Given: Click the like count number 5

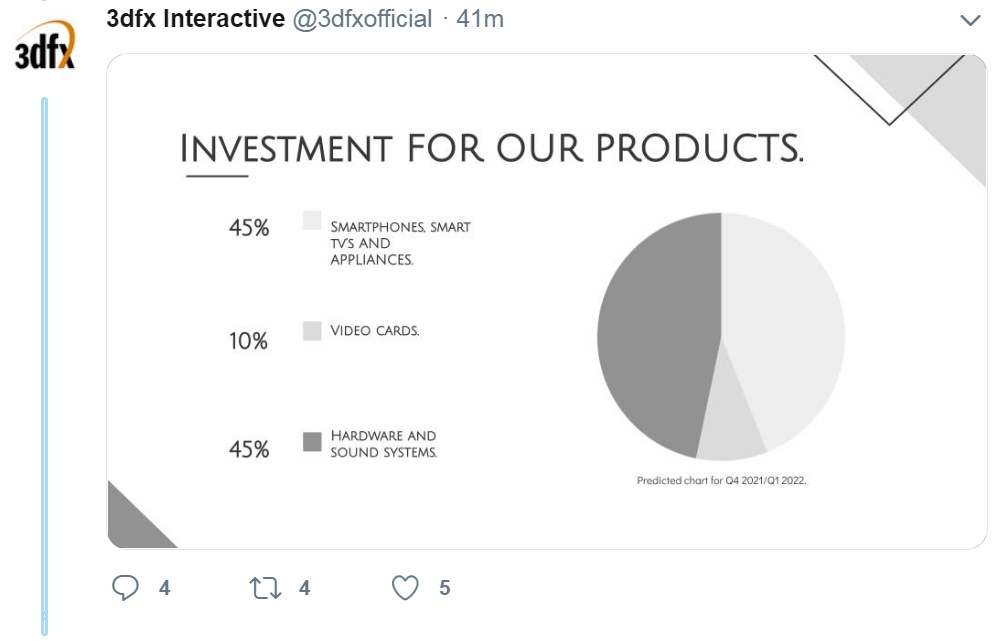Looking at the screenshot, I should coord(445,588).
